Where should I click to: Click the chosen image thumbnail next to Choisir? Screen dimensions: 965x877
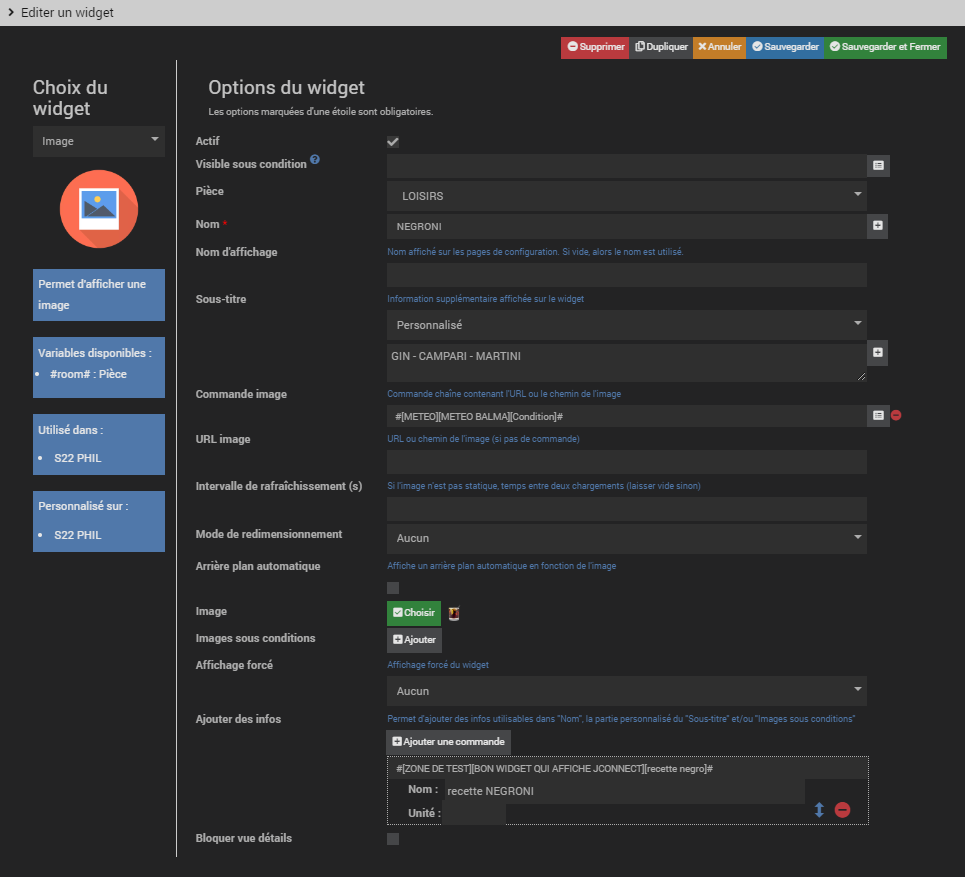453,613
